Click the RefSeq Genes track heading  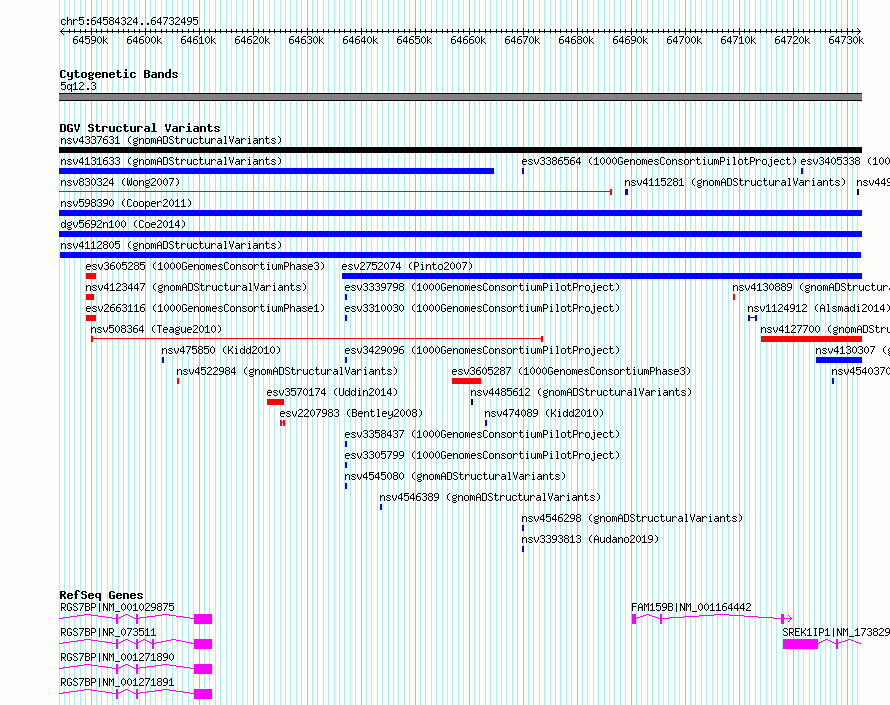pyautogui.click(x=101, y=595)
